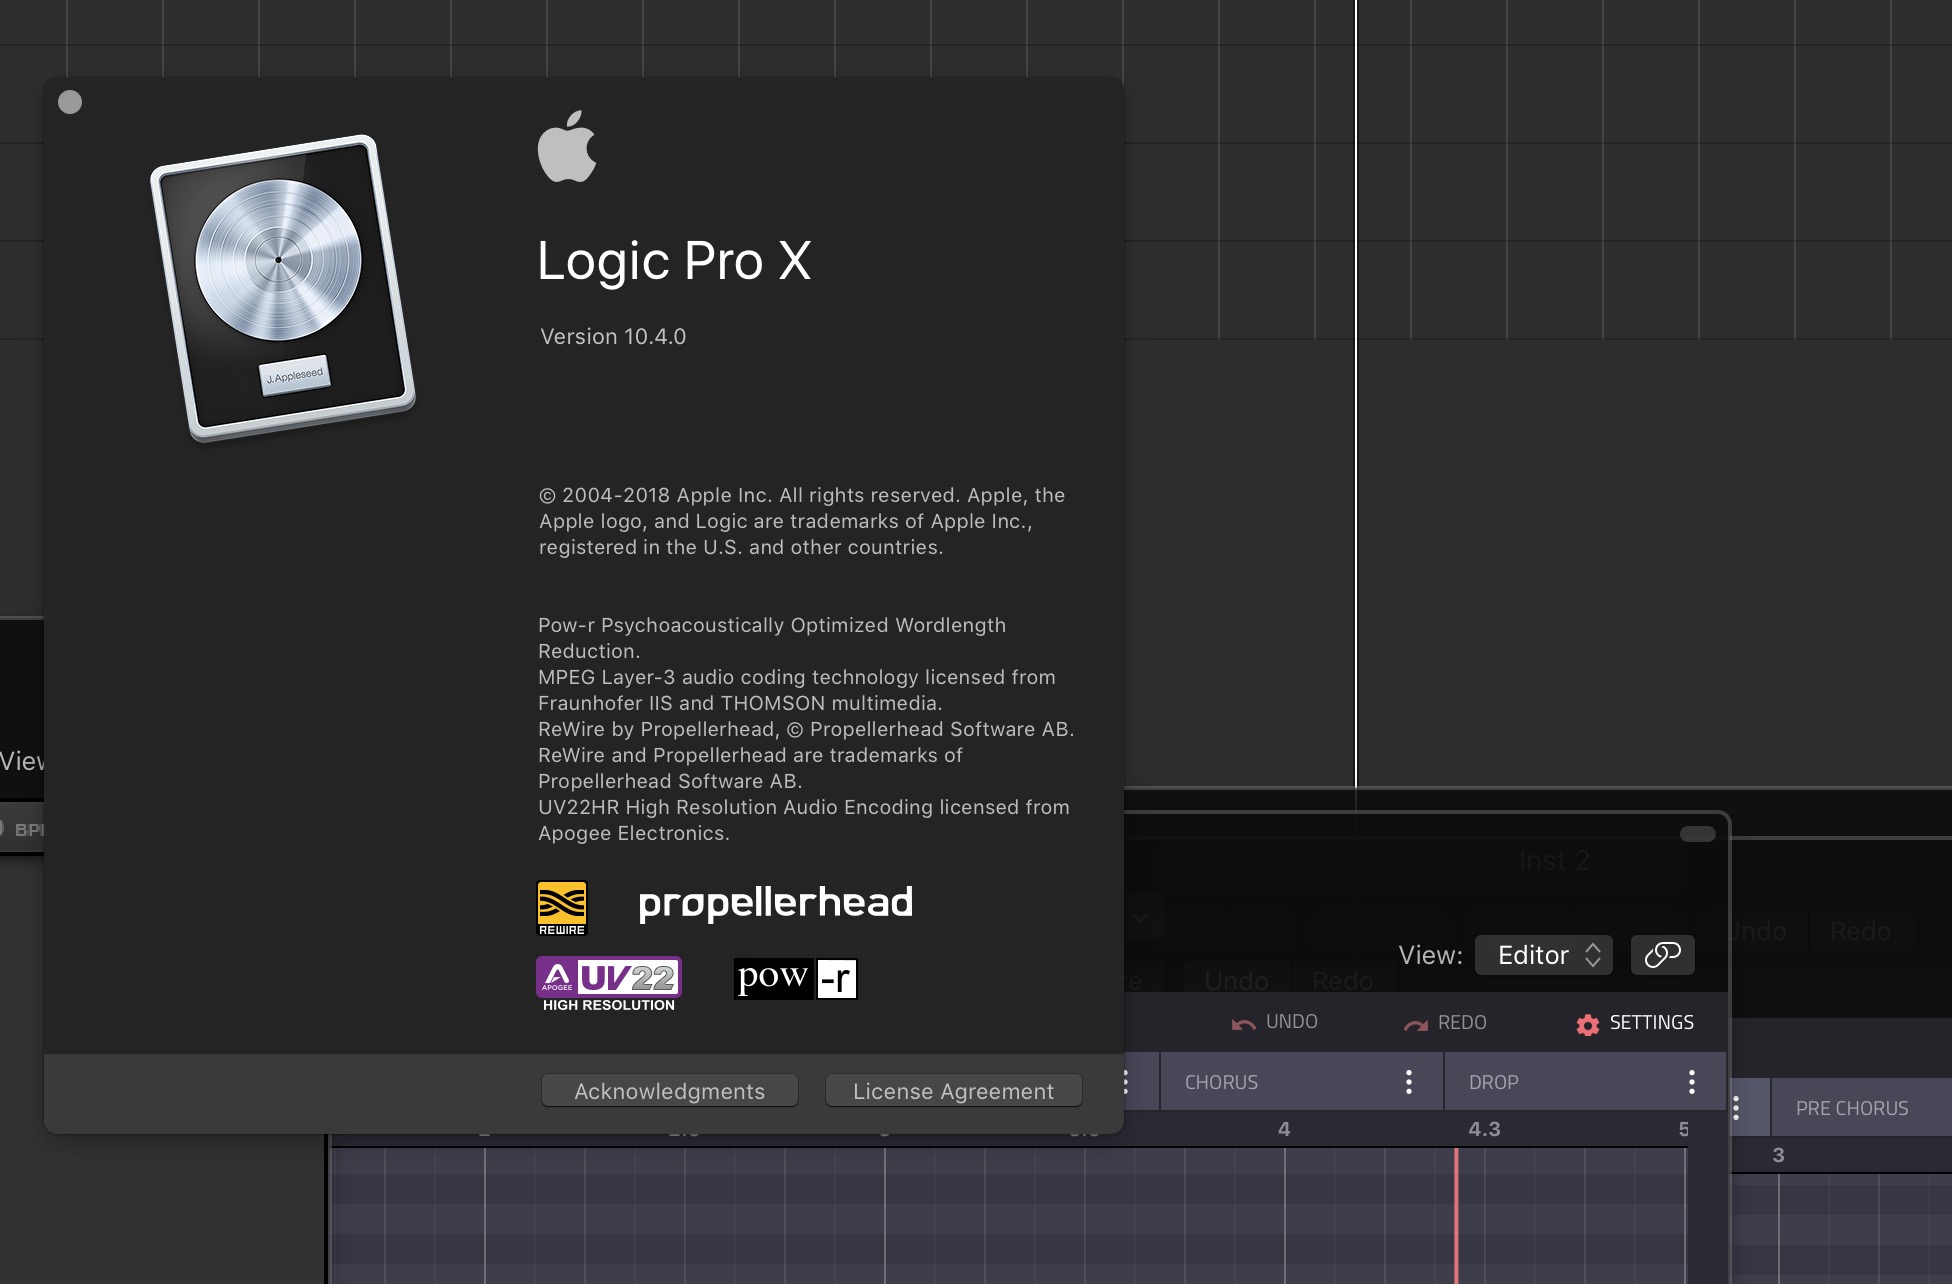Click the 4.3 marker on ruler
The image size is (1952, 1284).
[x=1484, y=1129]
